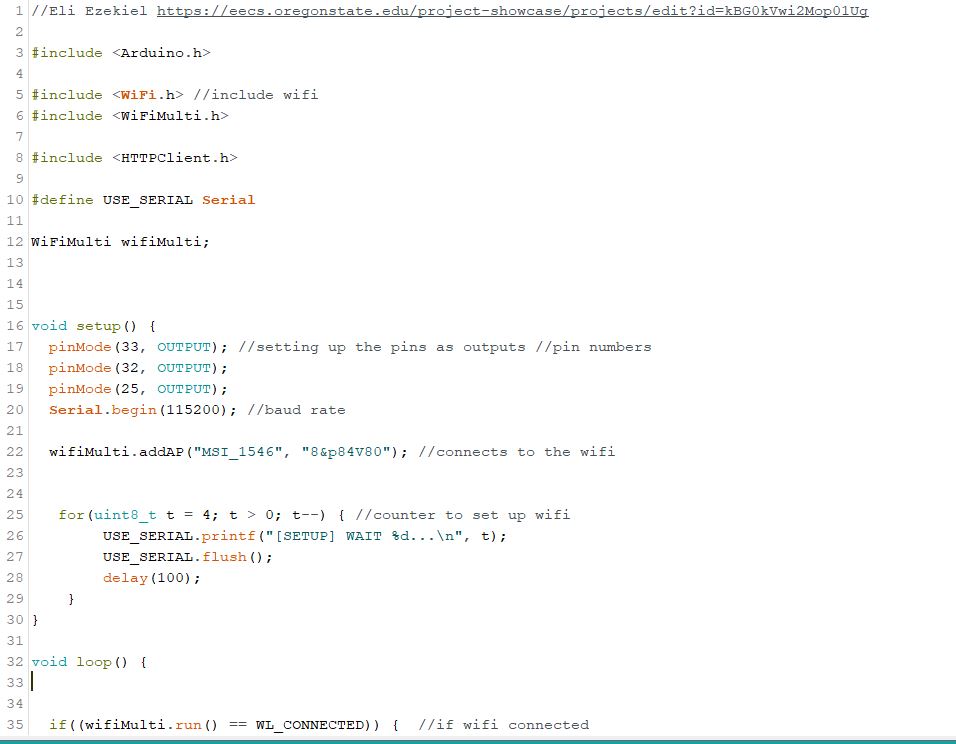Click '//connects to the wifi' comment
The image size is (956, 744).
[516, 452]
